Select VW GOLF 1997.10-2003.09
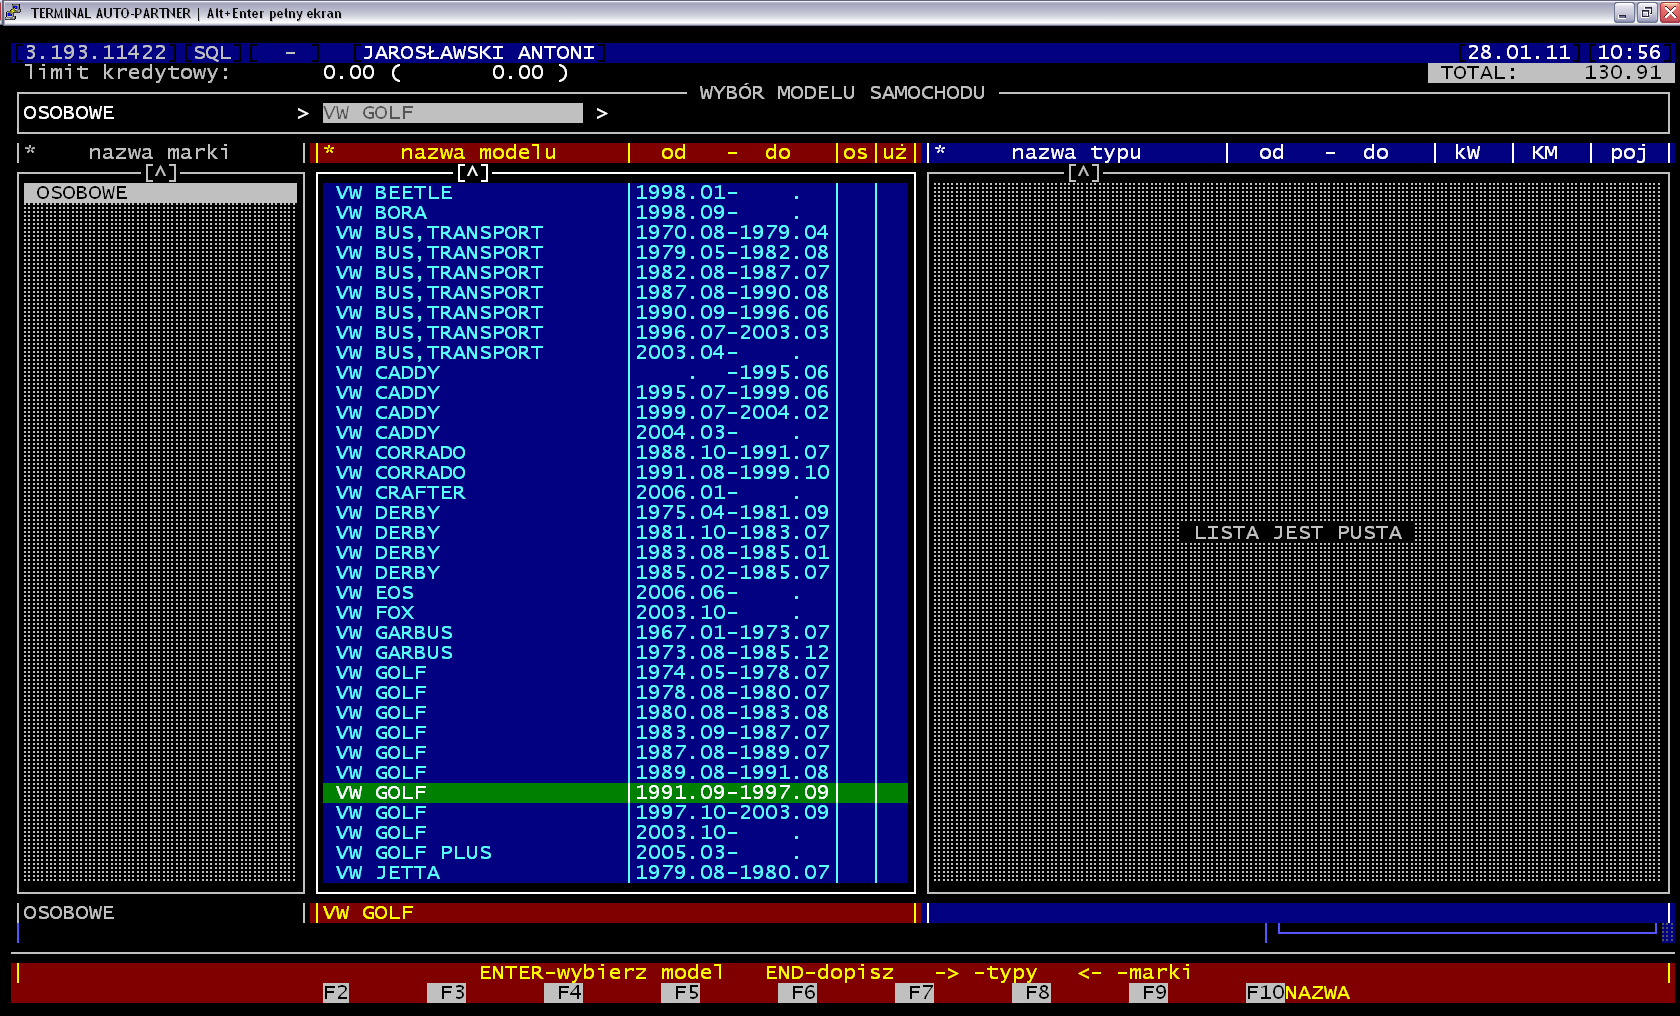The image size is (1680, 1016). click(615, 813)
